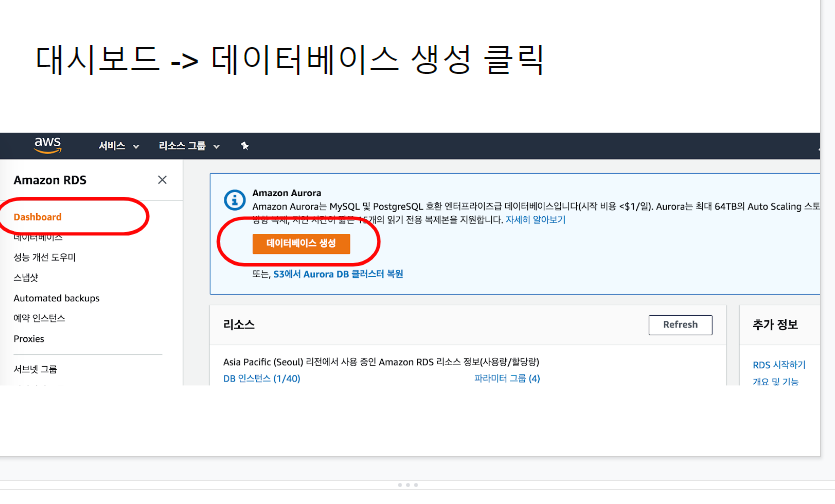
Task: Click the Amazon Aurora heading
Action: (x=286, y=193)
